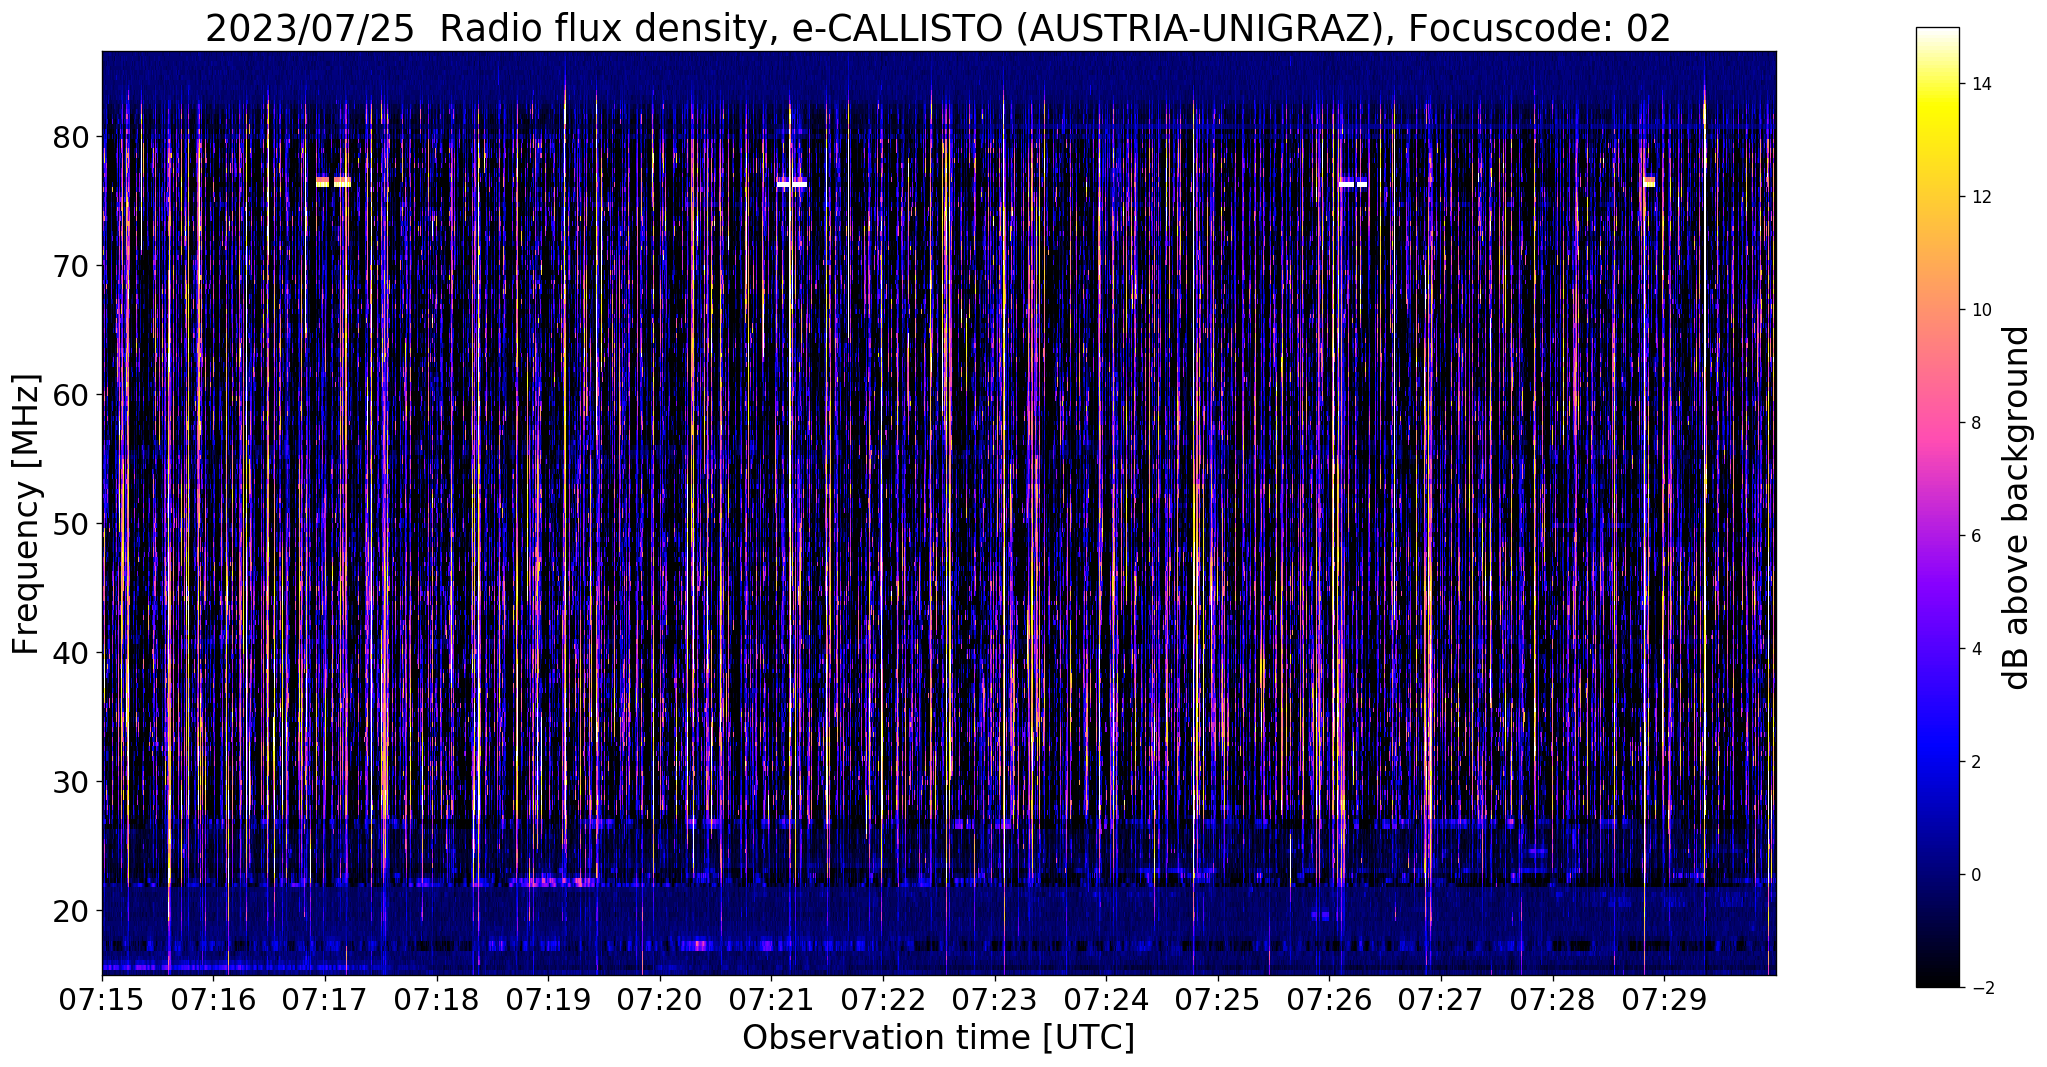Click the 07:16 time tick label

tap(214, 1000)
